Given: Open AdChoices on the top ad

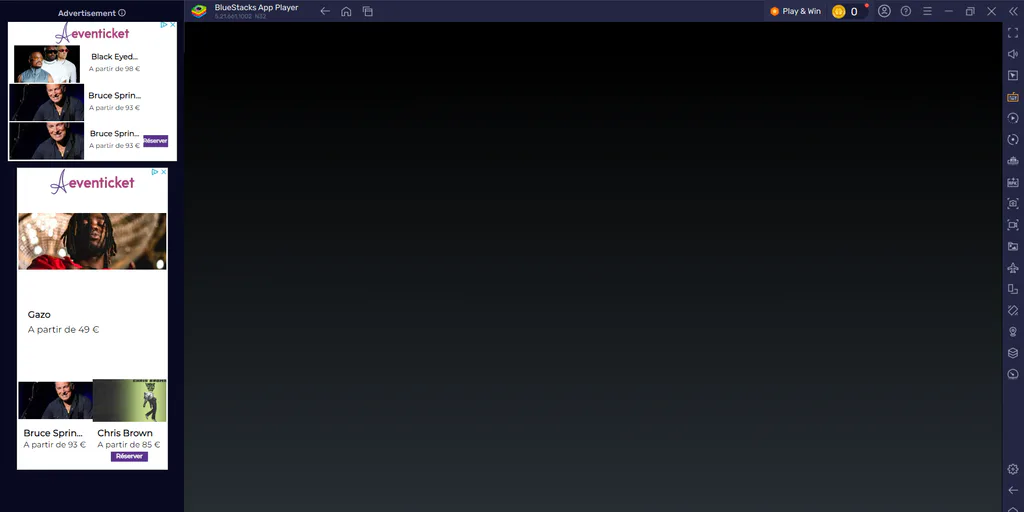Looking at the screenshot, I should point(164,25).
